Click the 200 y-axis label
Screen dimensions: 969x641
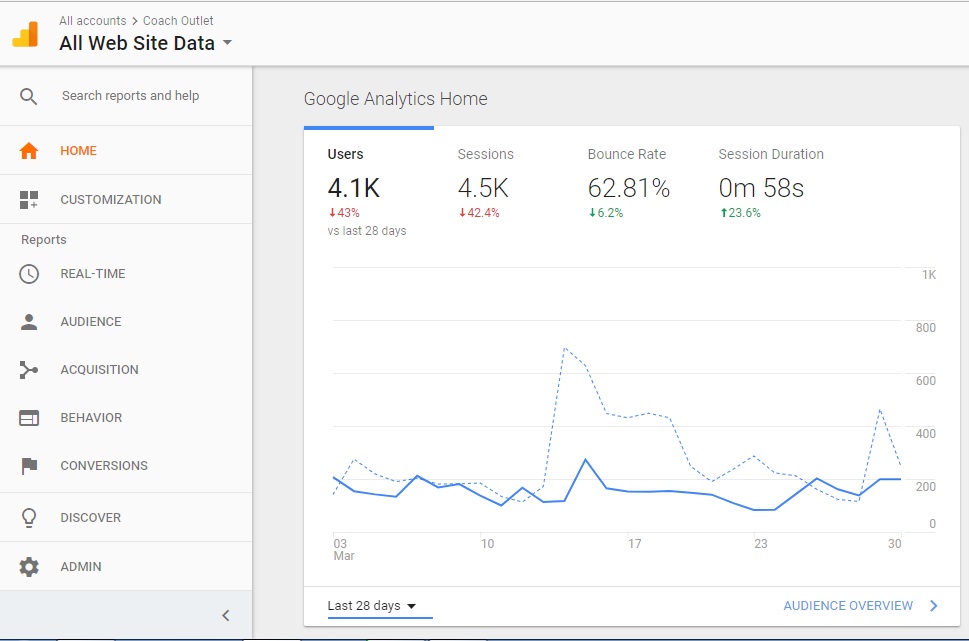point(926,486)
